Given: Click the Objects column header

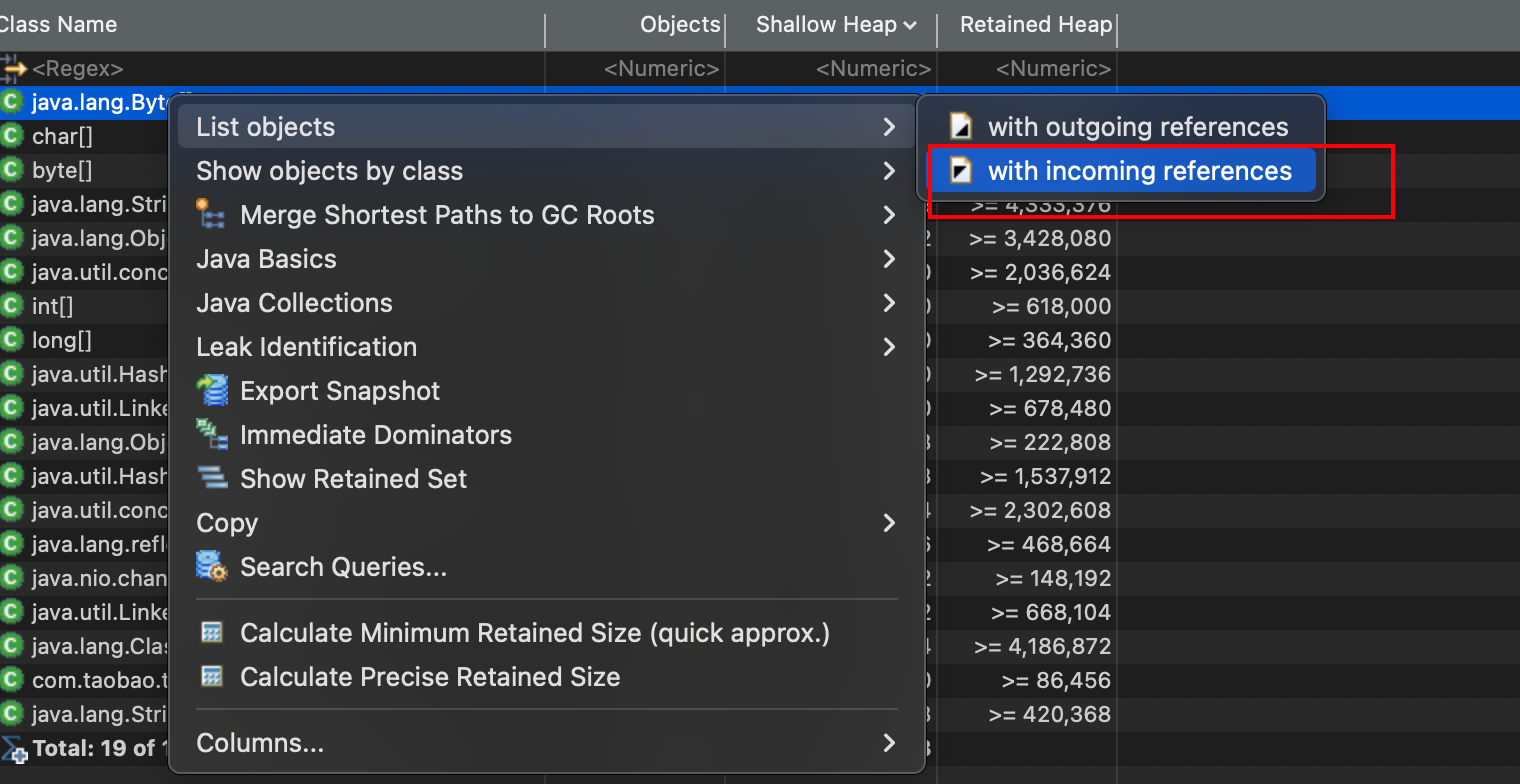Looking at the screenshot, I should pos(679,25).
